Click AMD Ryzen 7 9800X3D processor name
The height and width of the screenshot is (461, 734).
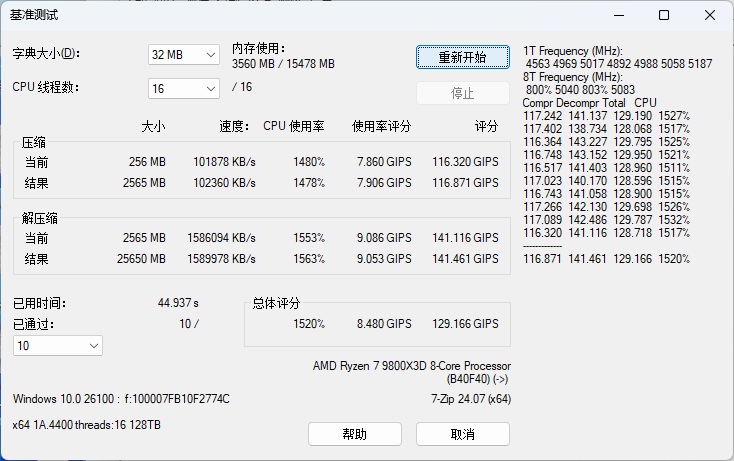point(411,372)
